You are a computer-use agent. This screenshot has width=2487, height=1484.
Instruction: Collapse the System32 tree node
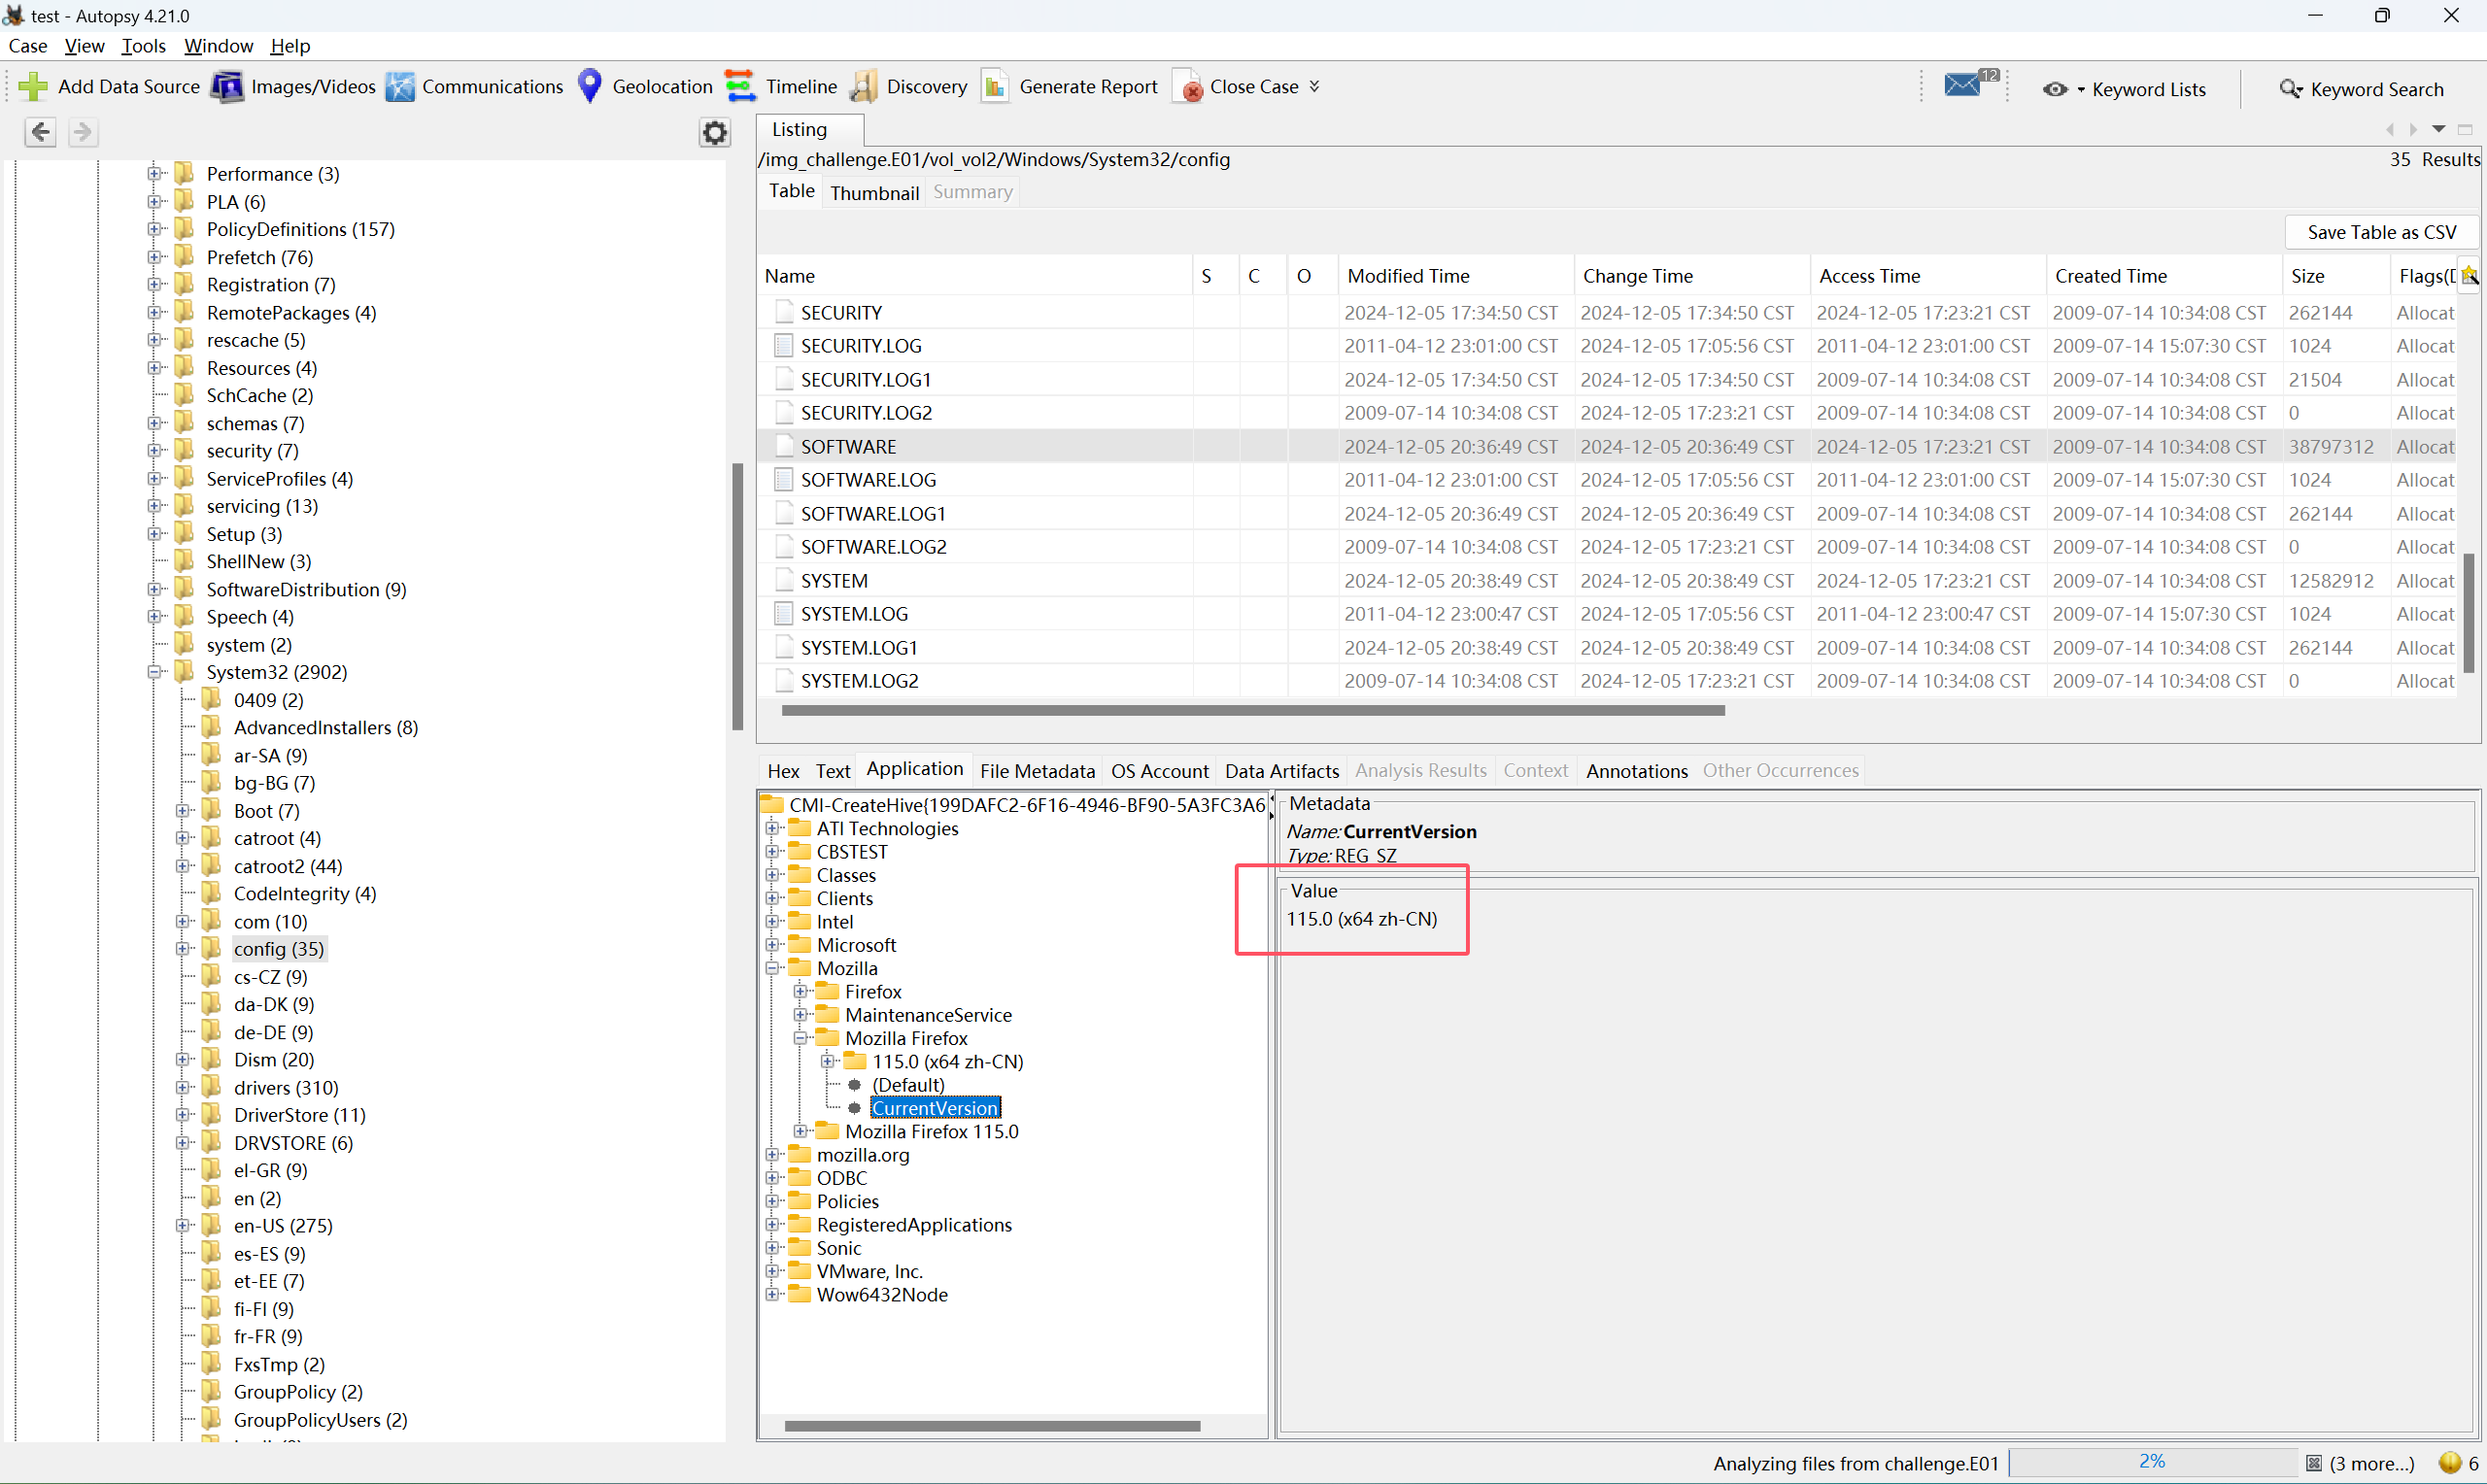point(155,672)
